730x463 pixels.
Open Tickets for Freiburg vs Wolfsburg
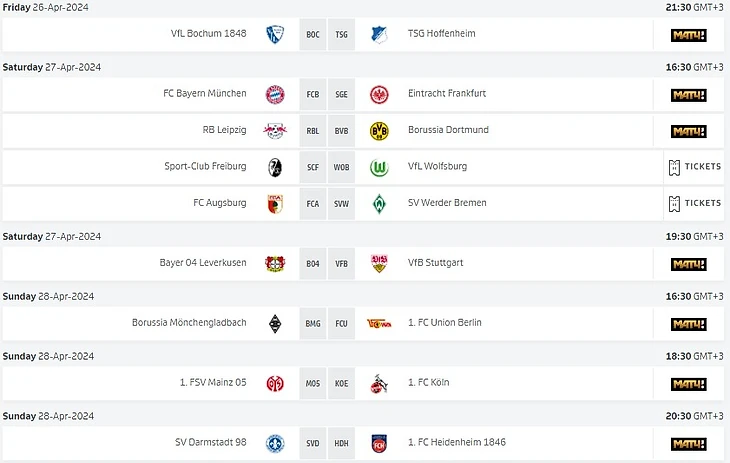point(694,167)
